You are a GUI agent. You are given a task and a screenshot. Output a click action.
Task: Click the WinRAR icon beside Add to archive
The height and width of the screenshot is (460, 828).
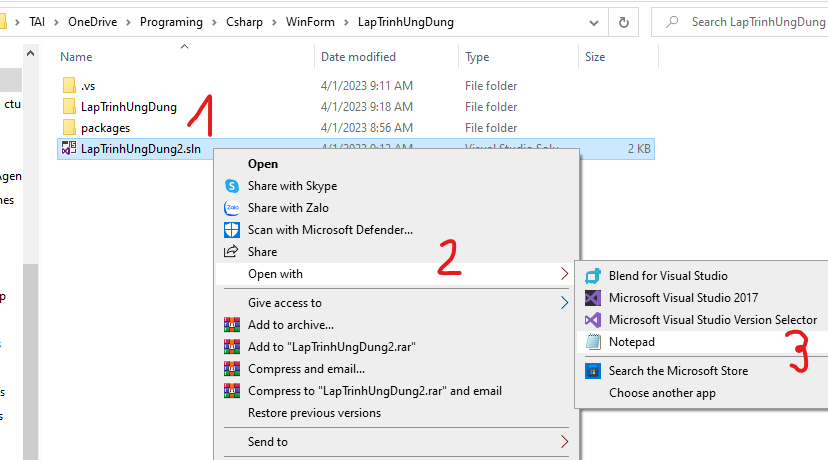click(232, 325)
